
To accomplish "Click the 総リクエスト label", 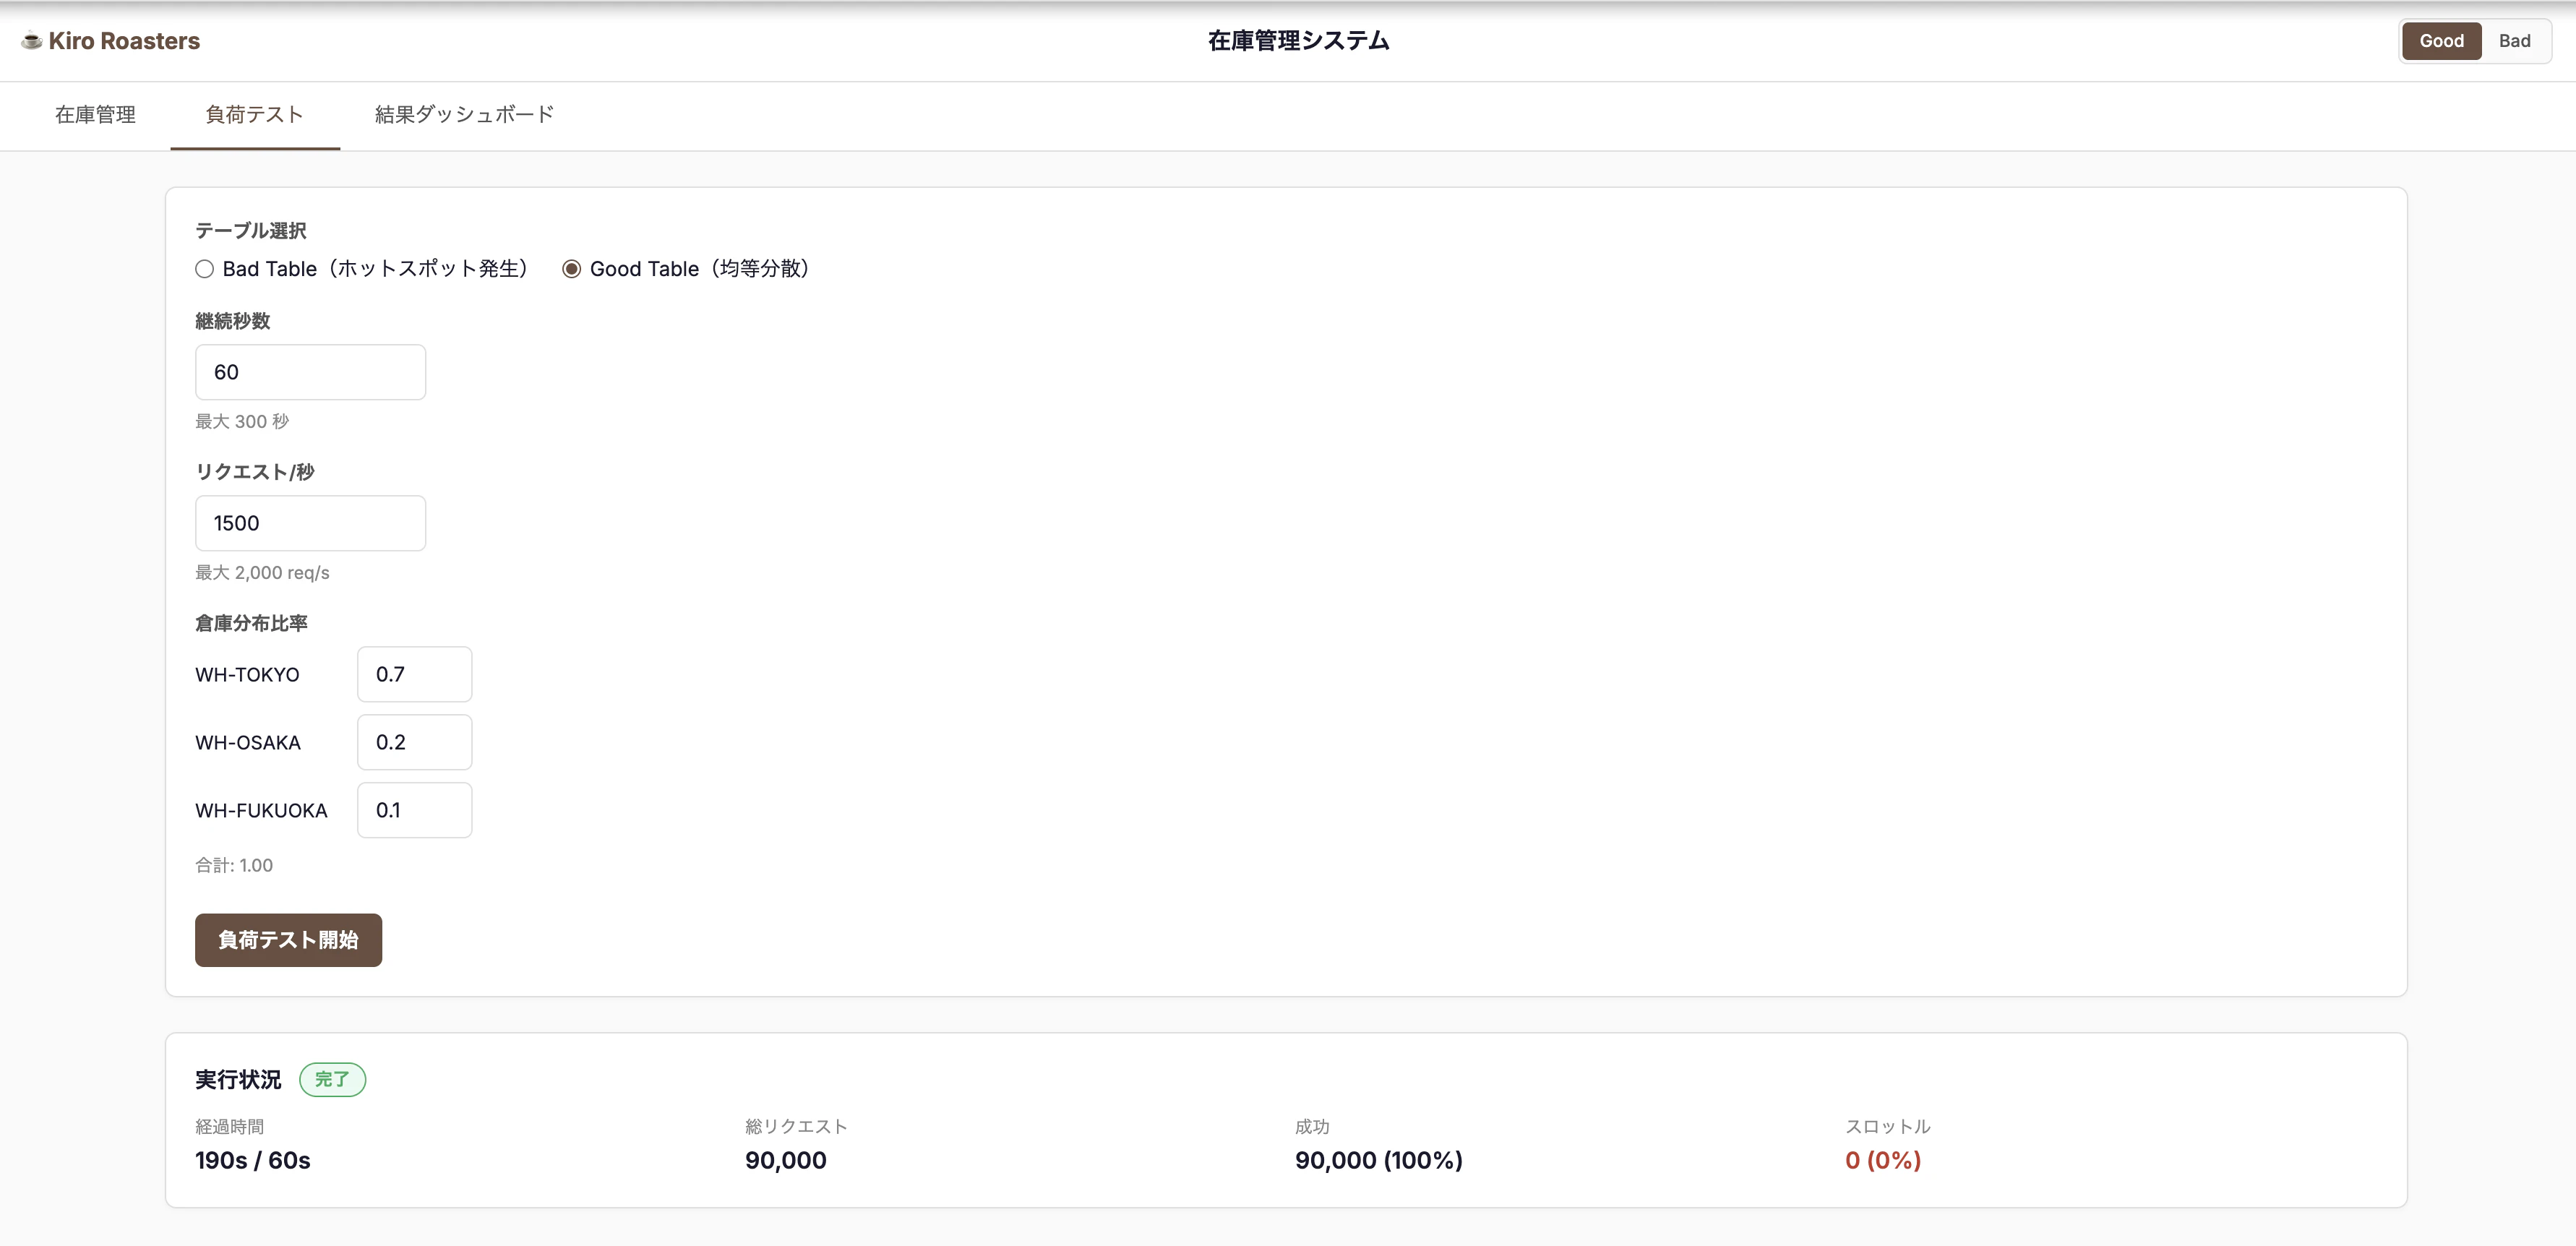I will (x=796, y=1127).
